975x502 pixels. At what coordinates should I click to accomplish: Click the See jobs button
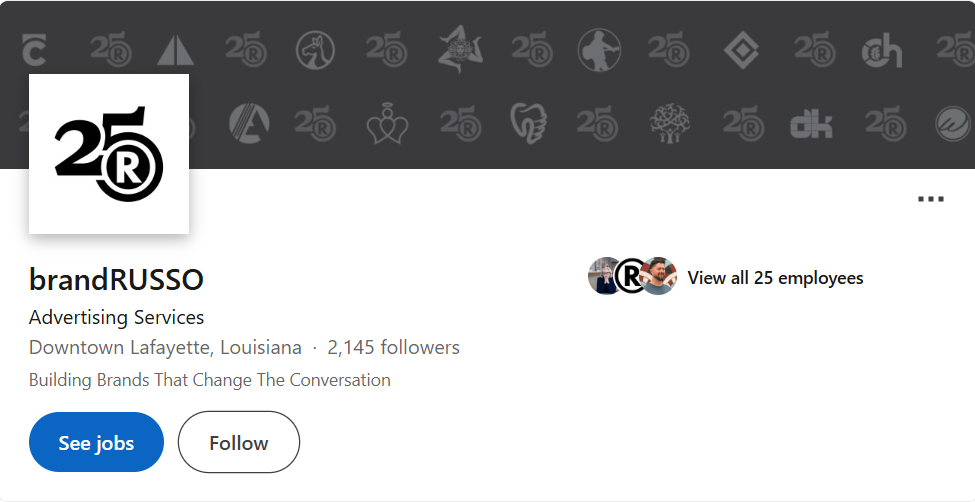pos(96,442)
